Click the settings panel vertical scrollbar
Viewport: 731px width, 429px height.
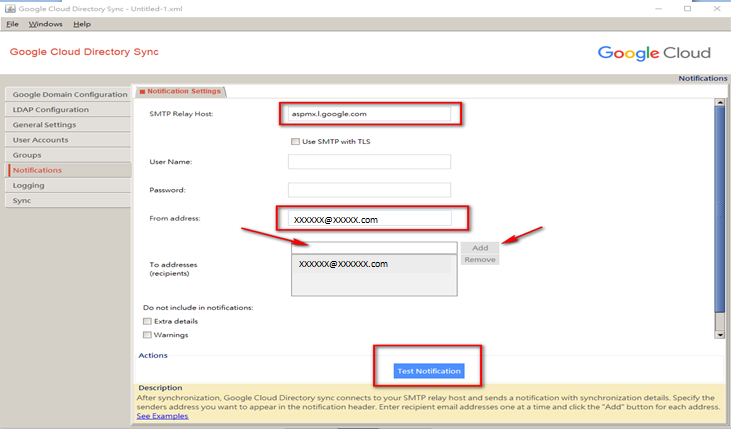pos(718,220)
